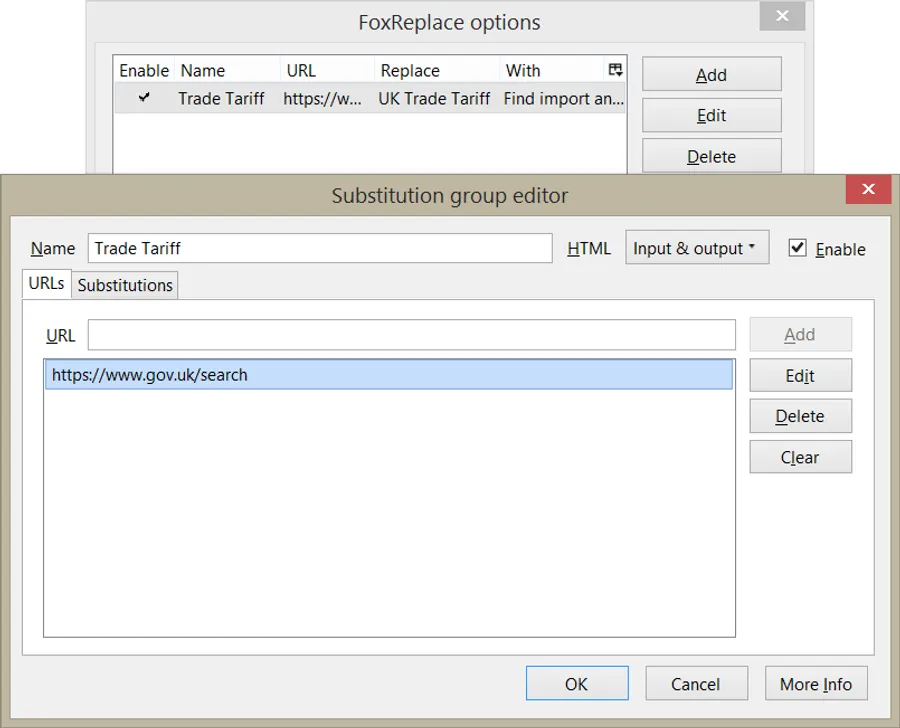Uncheck the Trade Tariff rule's enable checkmark
Viewport: 900px width, 728px height.
click(144, 99)
